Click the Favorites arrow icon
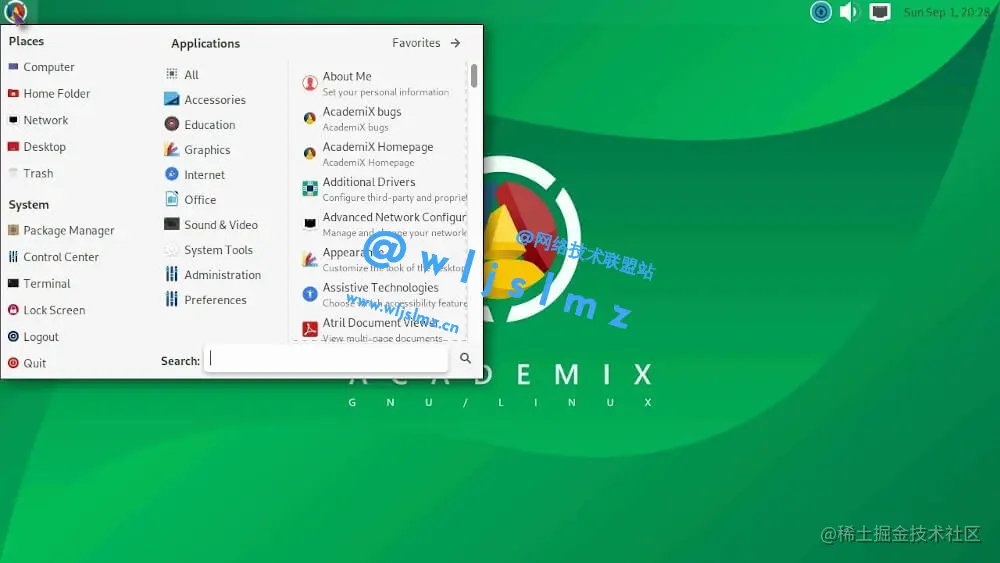1000x563 pixels. click(455, 43)
